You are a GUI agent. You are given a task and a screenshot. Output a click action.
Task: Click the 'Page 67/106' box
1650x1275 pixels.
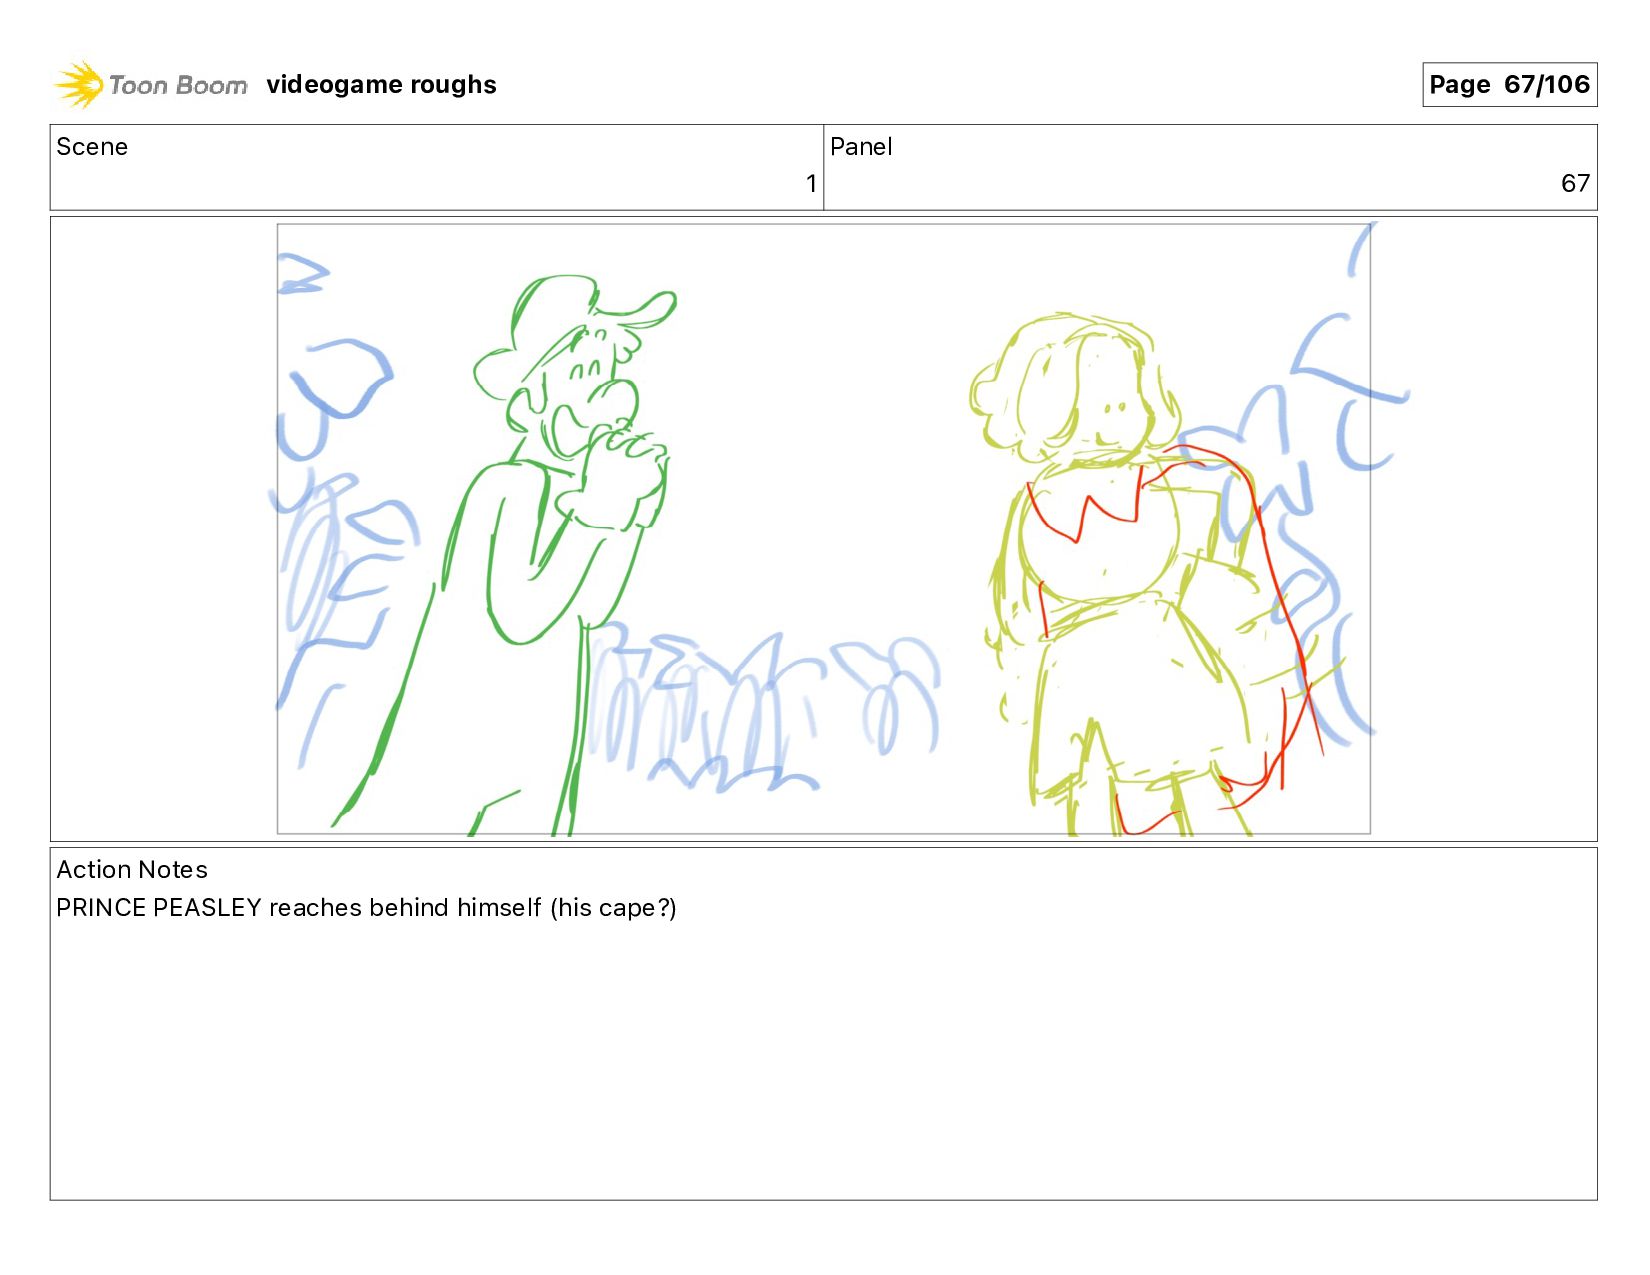pos(1509,84)
